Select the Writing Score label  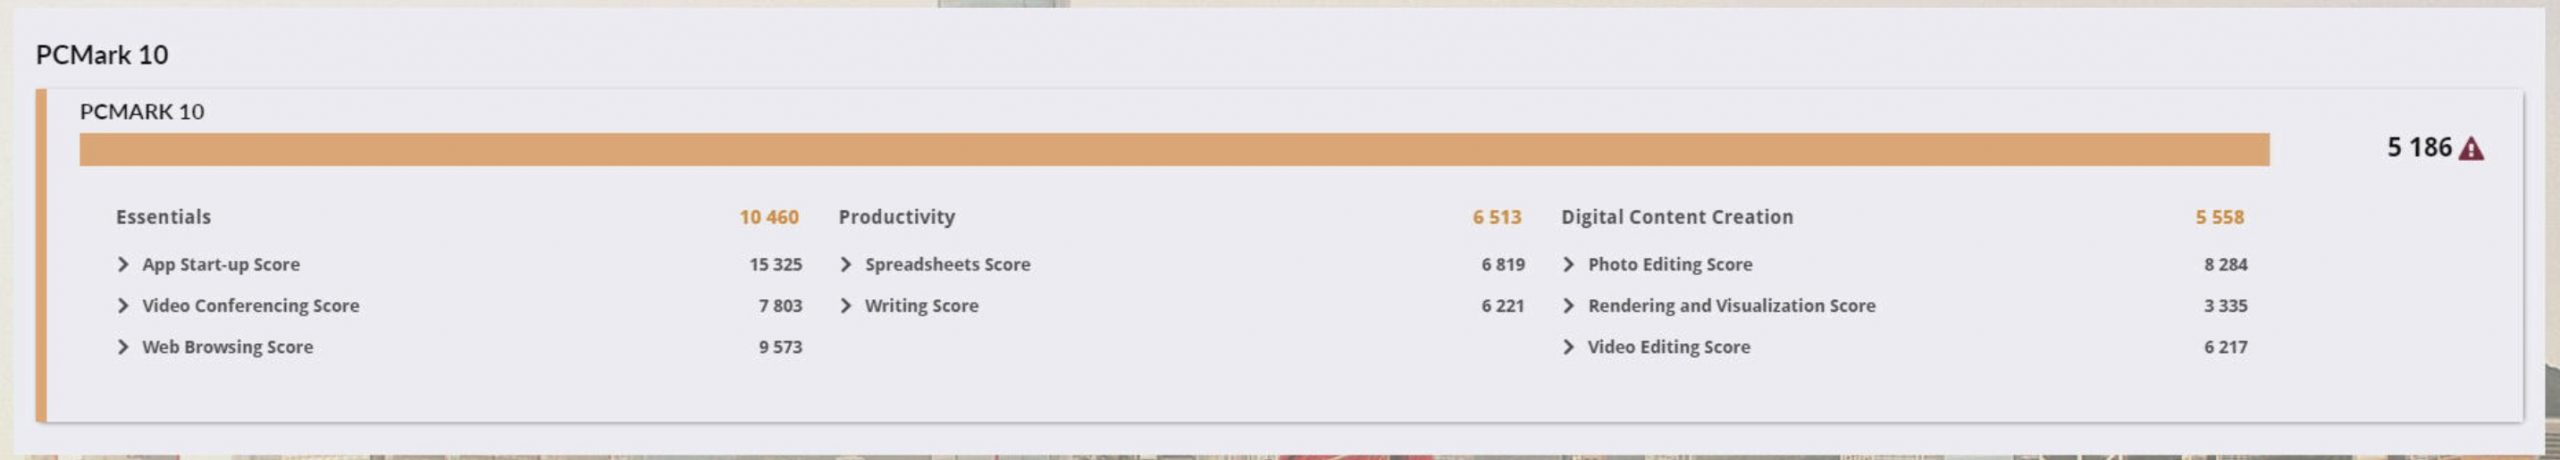[x=921, y=305]
